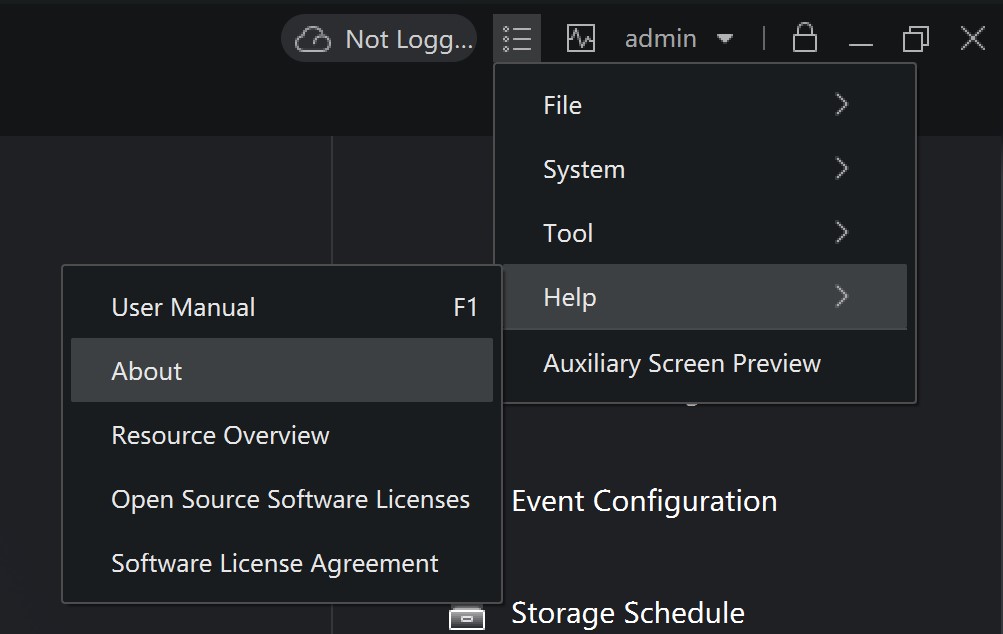The image size is (1003, 634).
Task: Lock the client using the lock icon
Action: pyautogui.click(x=804, y=38)
